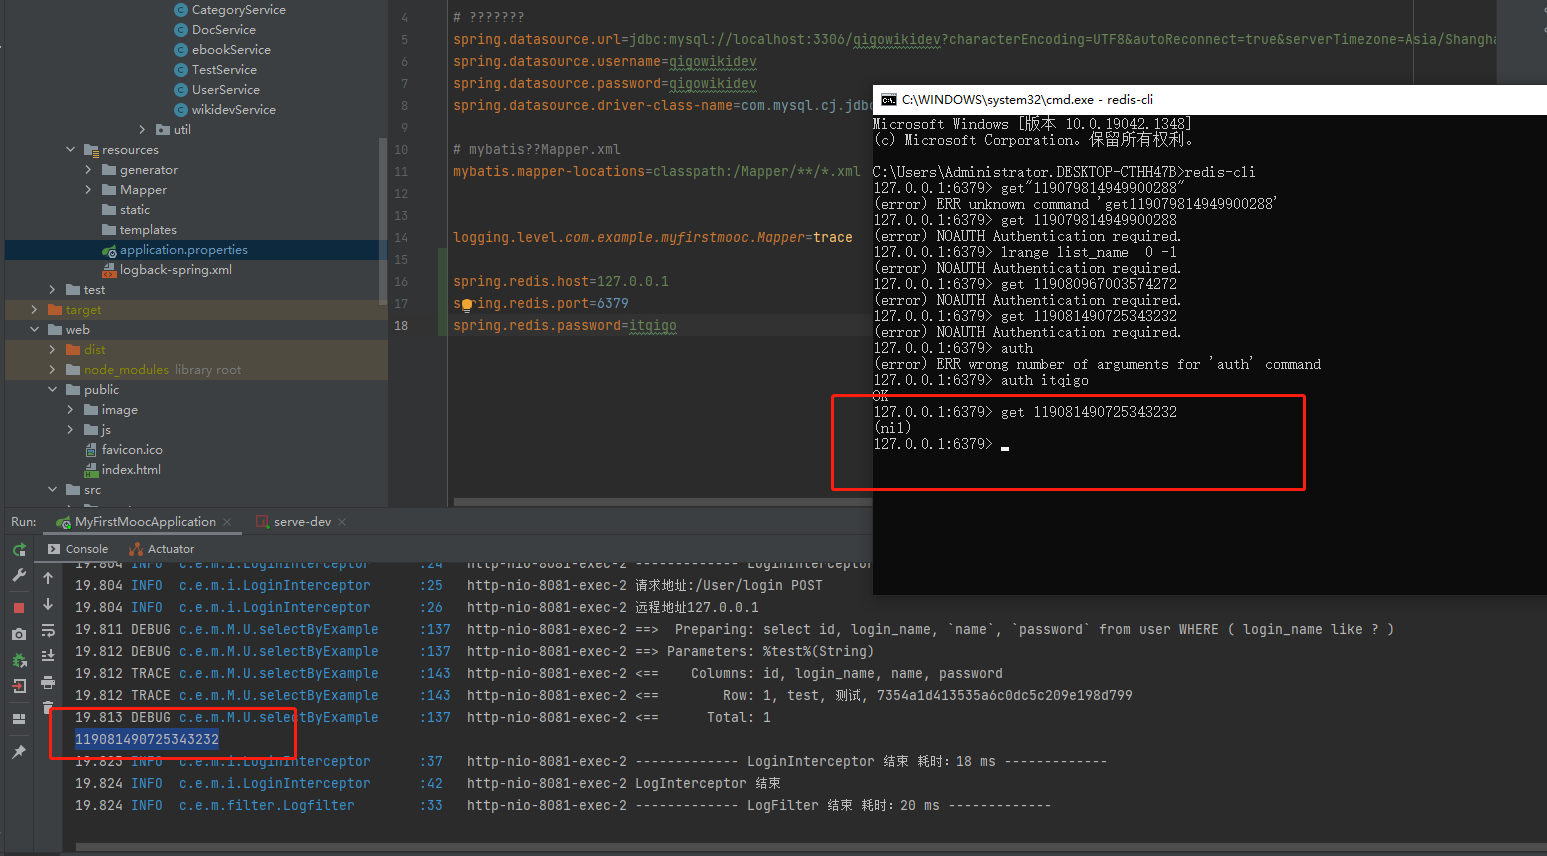Expand the Mapper folder
Screen dimensions: 1547x856
click(x=88, y=190)
